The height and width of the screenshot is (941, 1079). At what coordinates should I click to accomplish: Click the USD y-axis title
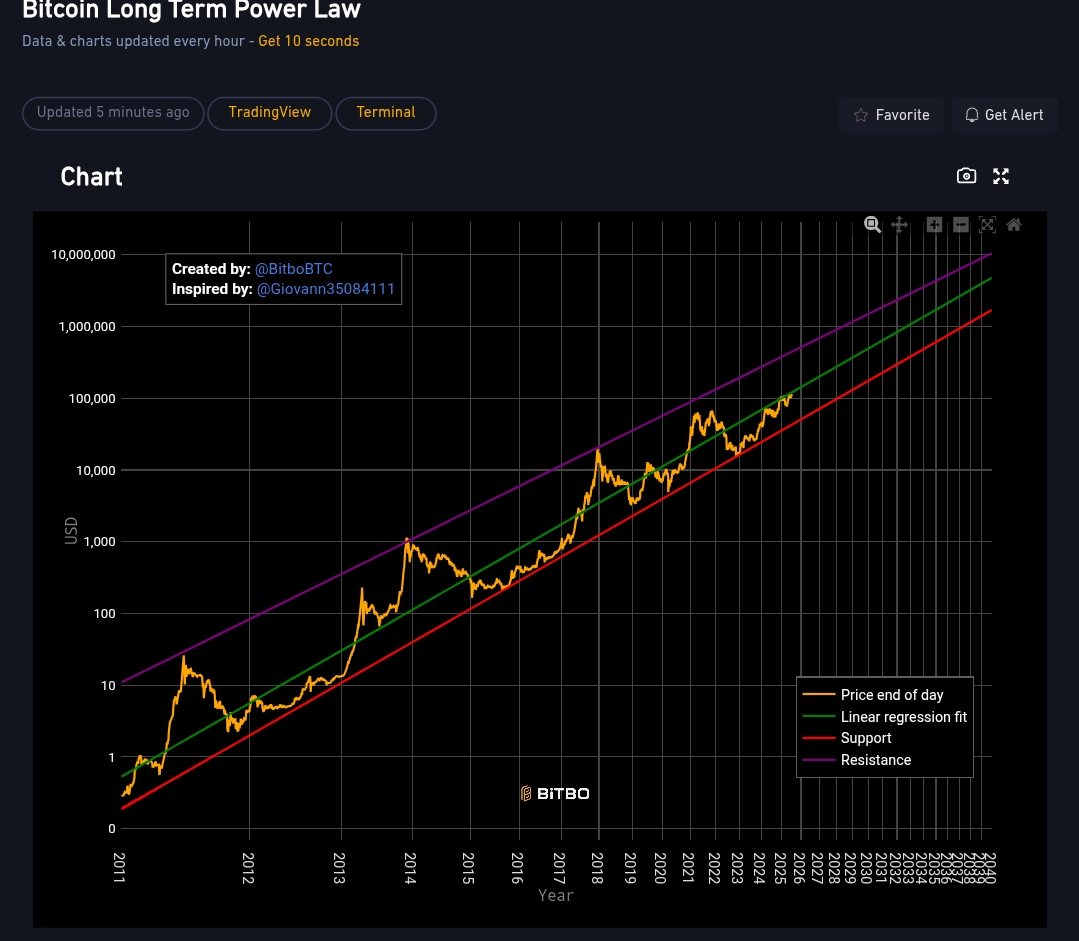[71, 531]
